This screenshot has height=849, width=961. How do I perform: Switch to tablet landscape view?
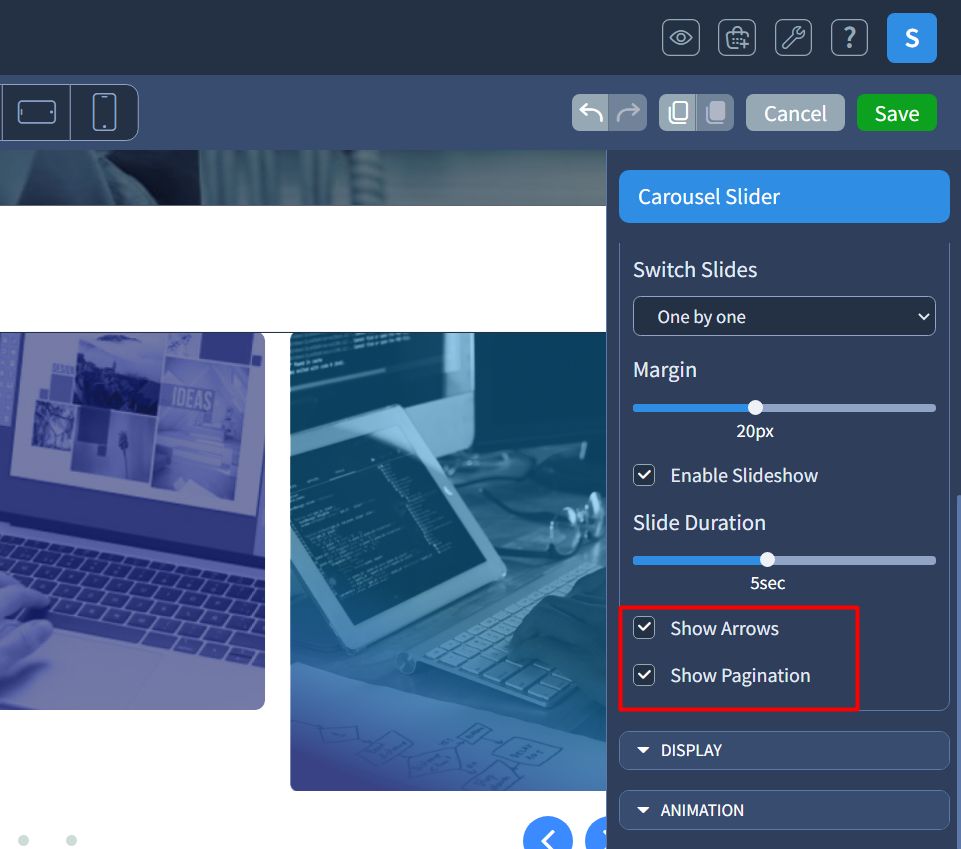37,112
